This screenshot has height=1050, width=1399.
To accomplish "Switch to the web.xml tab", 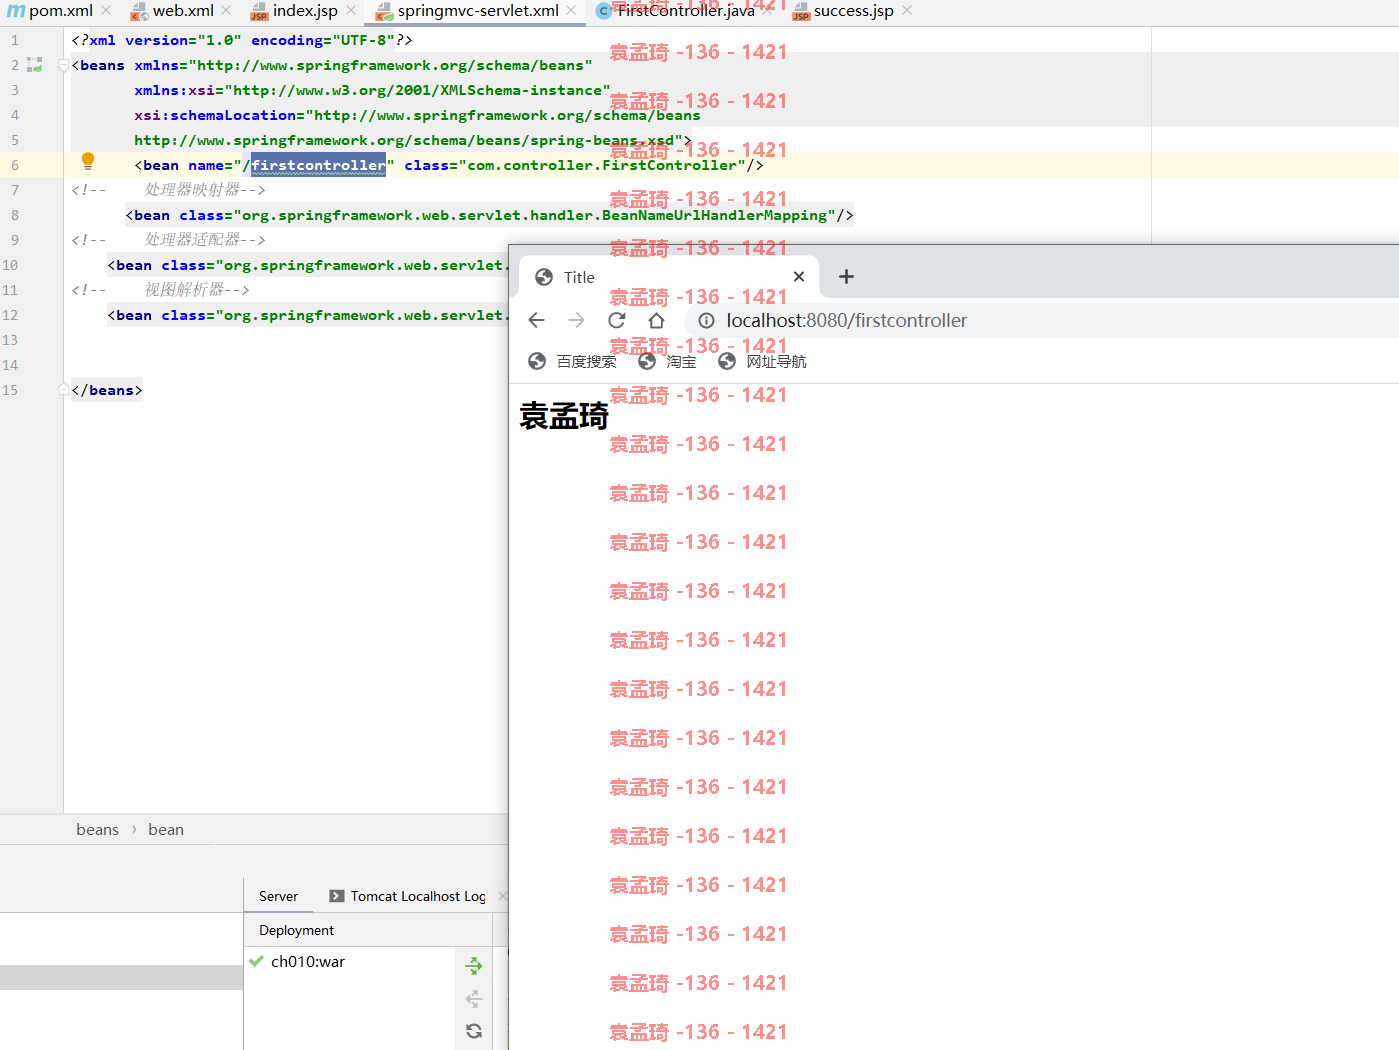I will (173, 11).
